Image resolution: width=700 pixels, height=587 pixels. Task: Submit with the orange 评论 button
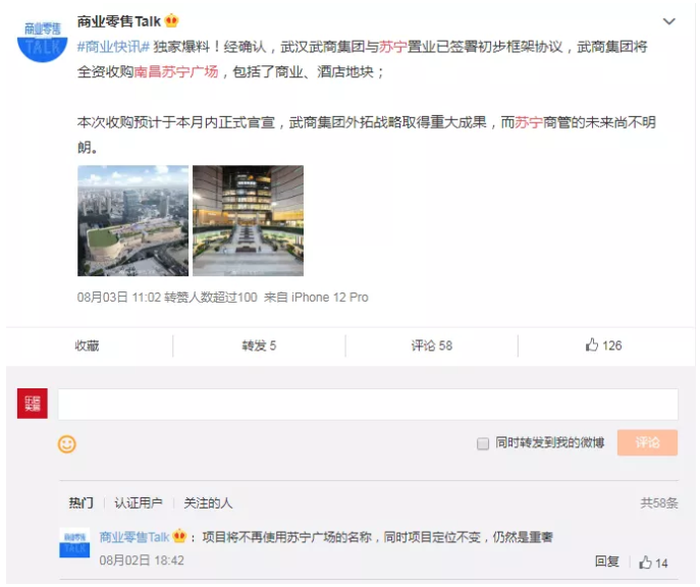pyautogui.click(x=647, y=443)
